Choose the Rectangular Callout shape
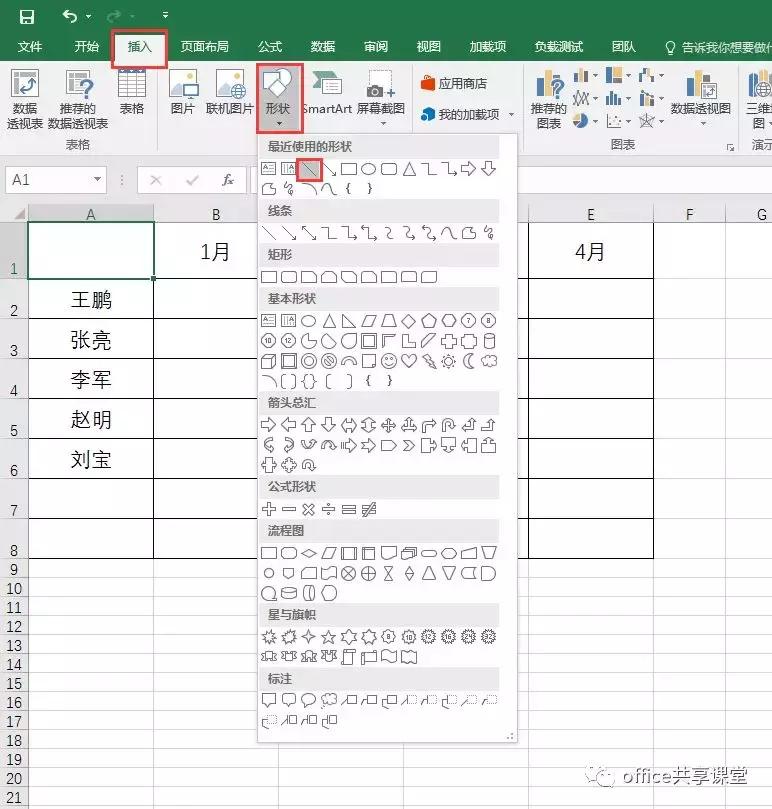 coord(269,700)
